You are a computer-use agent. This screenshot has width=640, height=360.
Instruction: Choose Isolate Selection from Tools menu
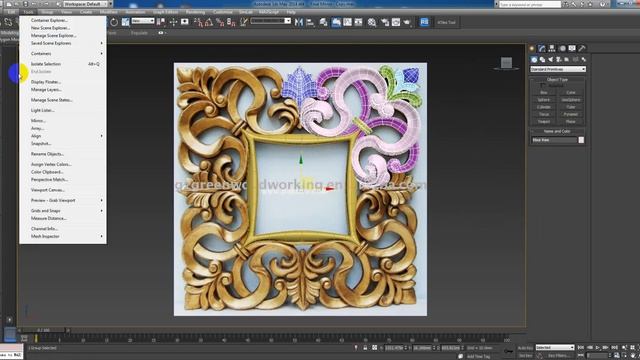pos(63,64)
